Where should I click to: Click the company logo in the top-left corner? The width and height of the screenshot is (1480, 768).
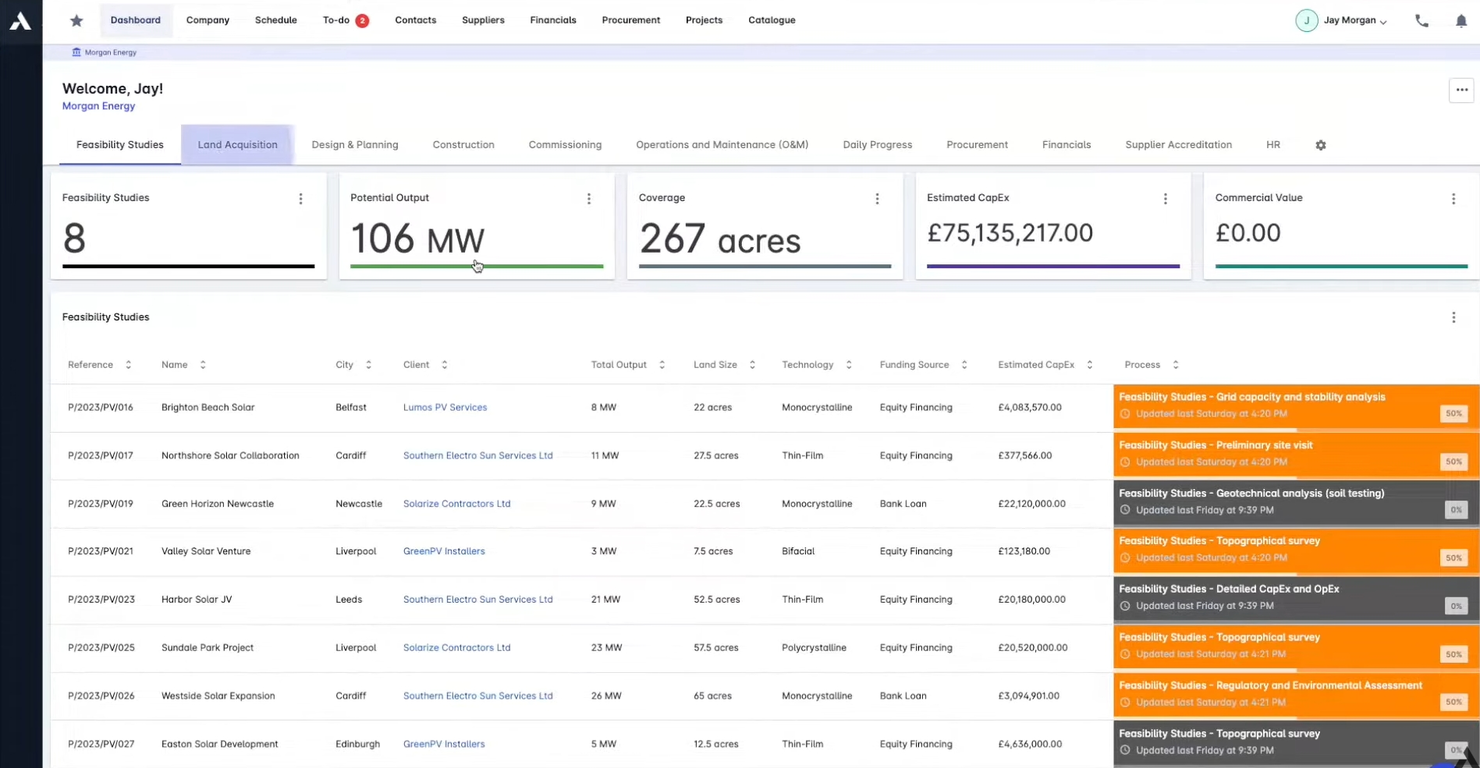(20, 20)
